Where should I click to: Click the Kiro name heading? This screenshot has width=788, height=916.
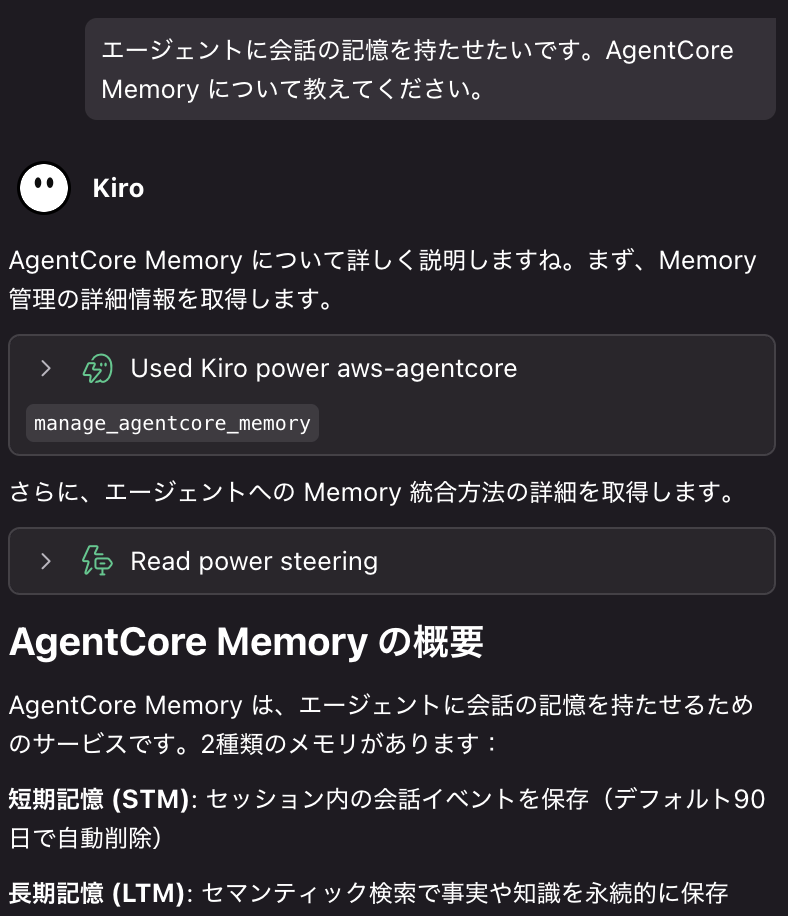pyautogui.click(x=118, y=187)
